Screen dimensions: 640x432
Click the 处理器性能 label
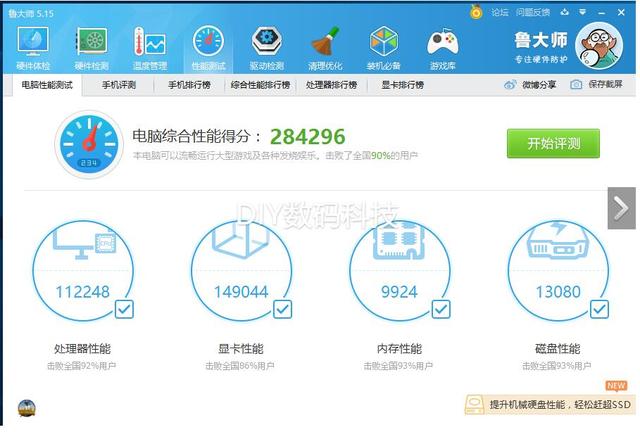pyautogui.click(x=82, y=349)
